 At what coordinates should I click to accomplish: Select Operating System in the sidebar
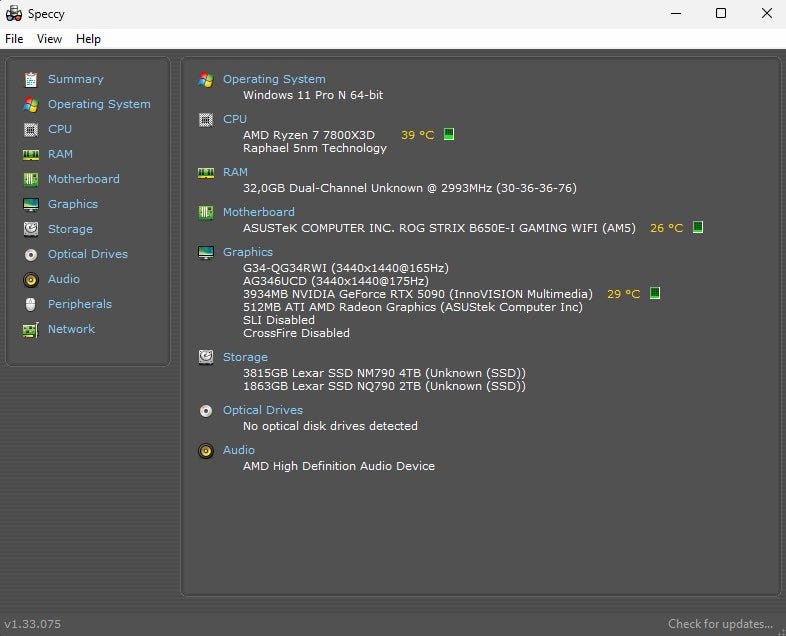click(x=98, y=104)
